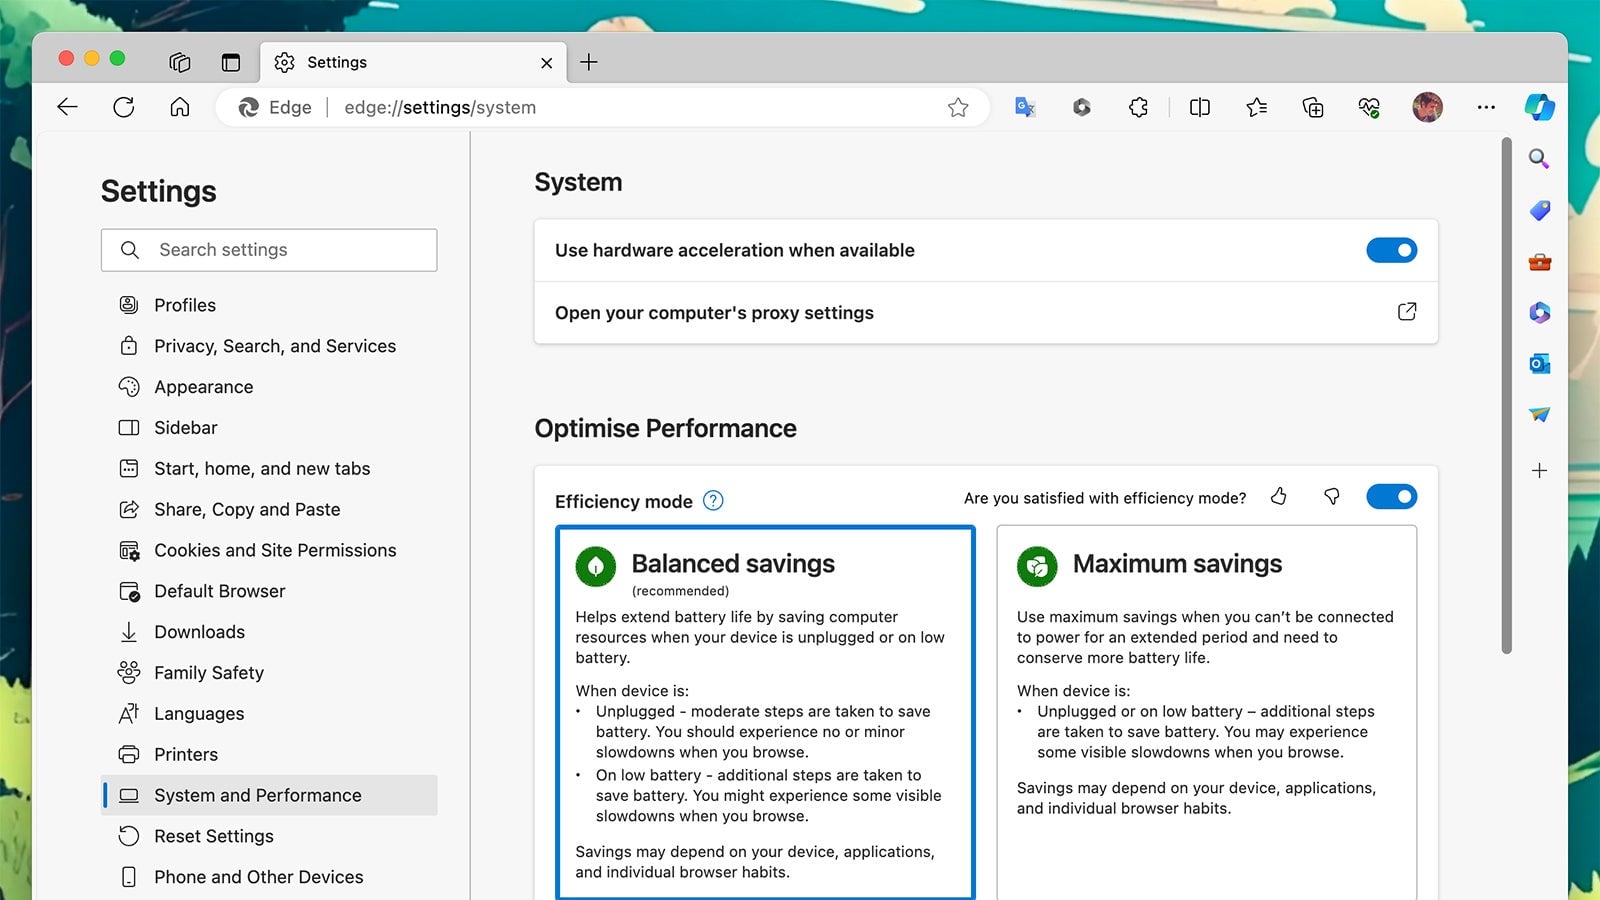The width and height of the screenshot is (1600, 900).
Task: Open the shopping sidebar icon
Action: coord(1539,211)
